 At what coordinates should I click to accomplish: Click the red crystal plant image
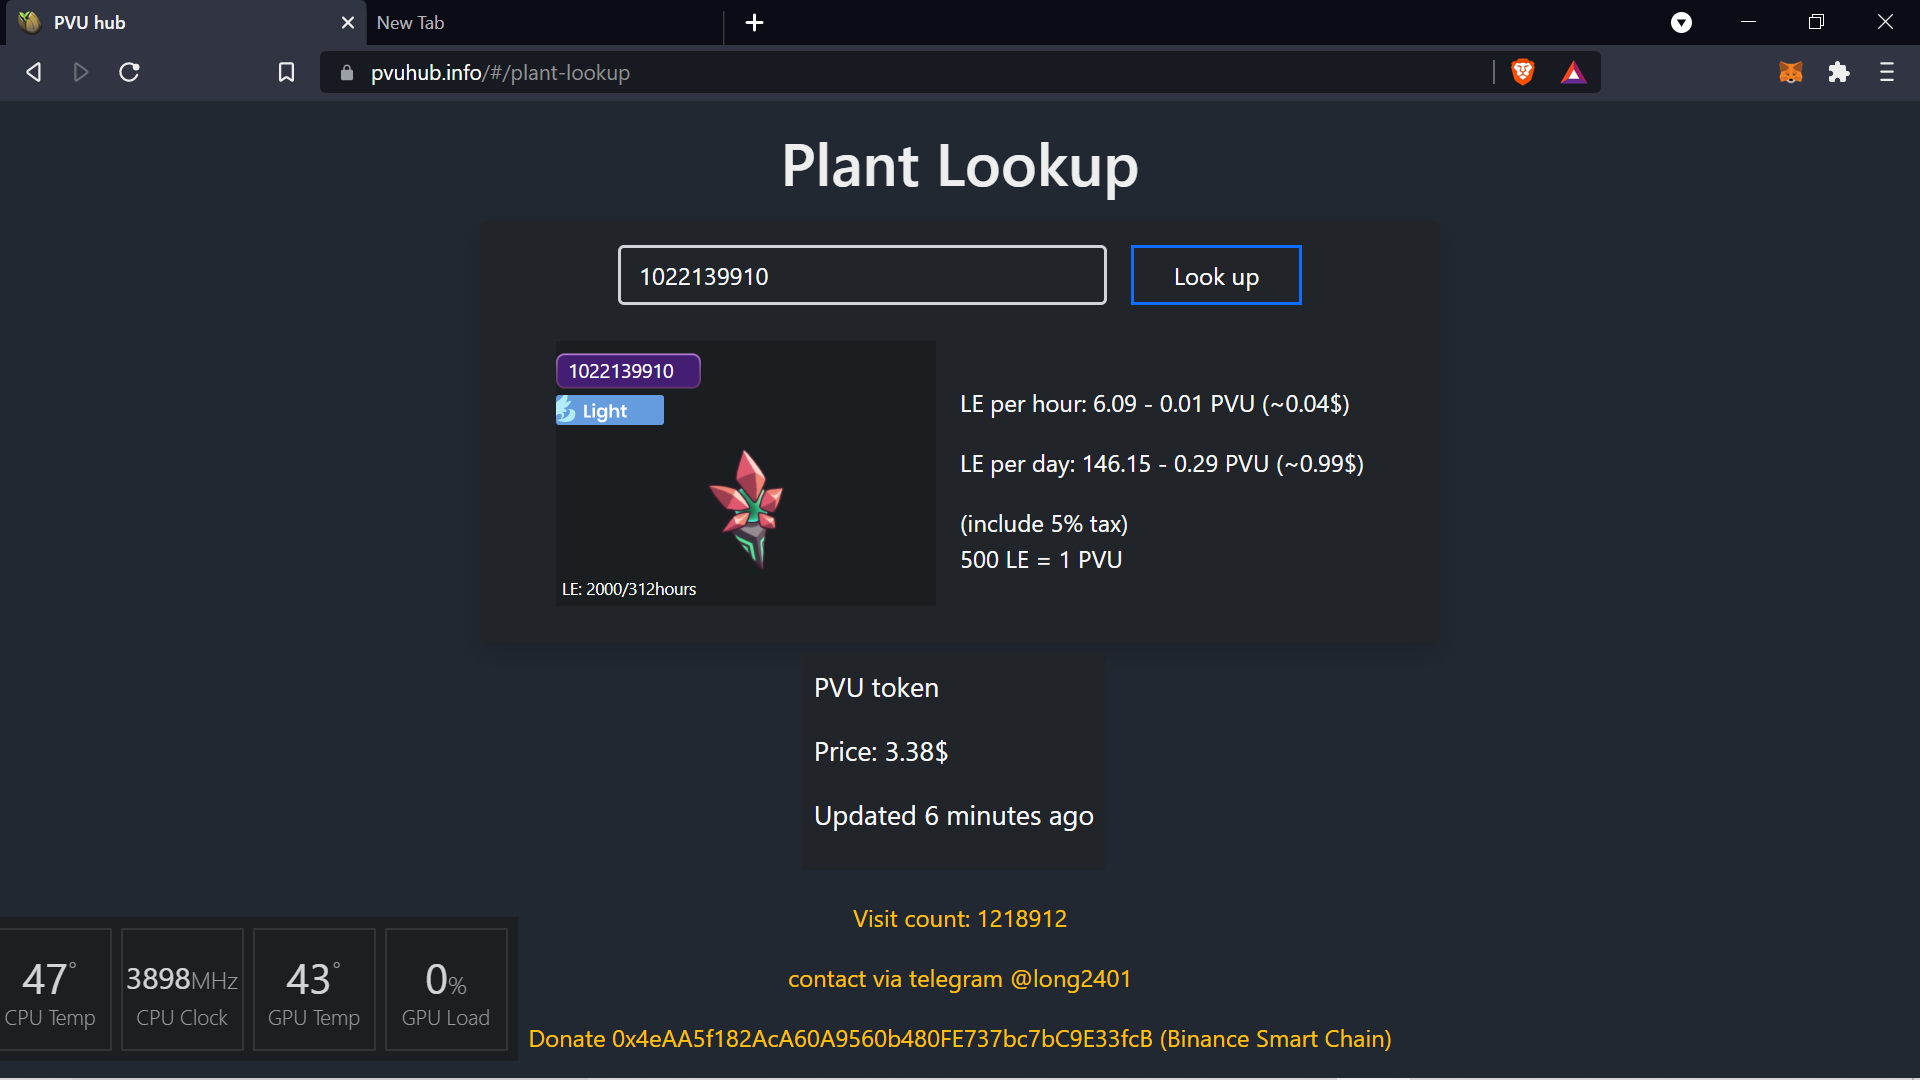[748, 508]
